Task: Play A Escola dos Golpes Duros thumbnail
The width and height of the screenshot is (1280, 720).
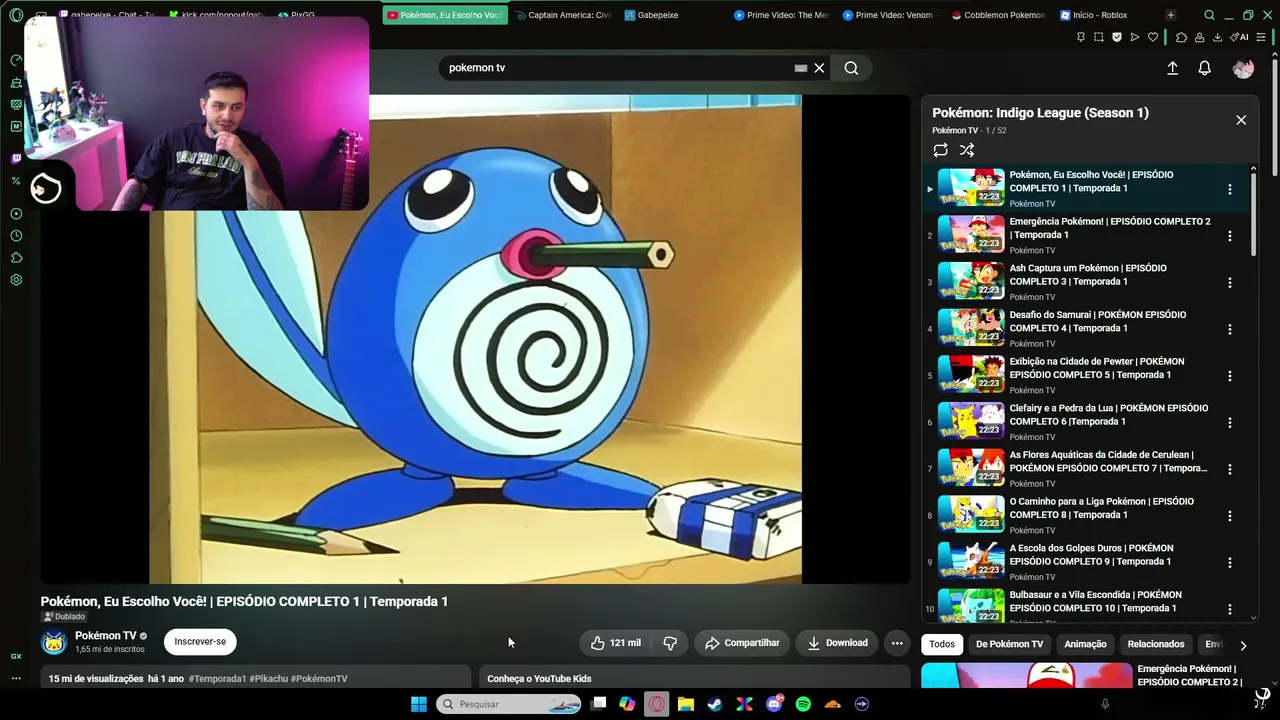Action: pyautogui.click(x=971, y=561)
